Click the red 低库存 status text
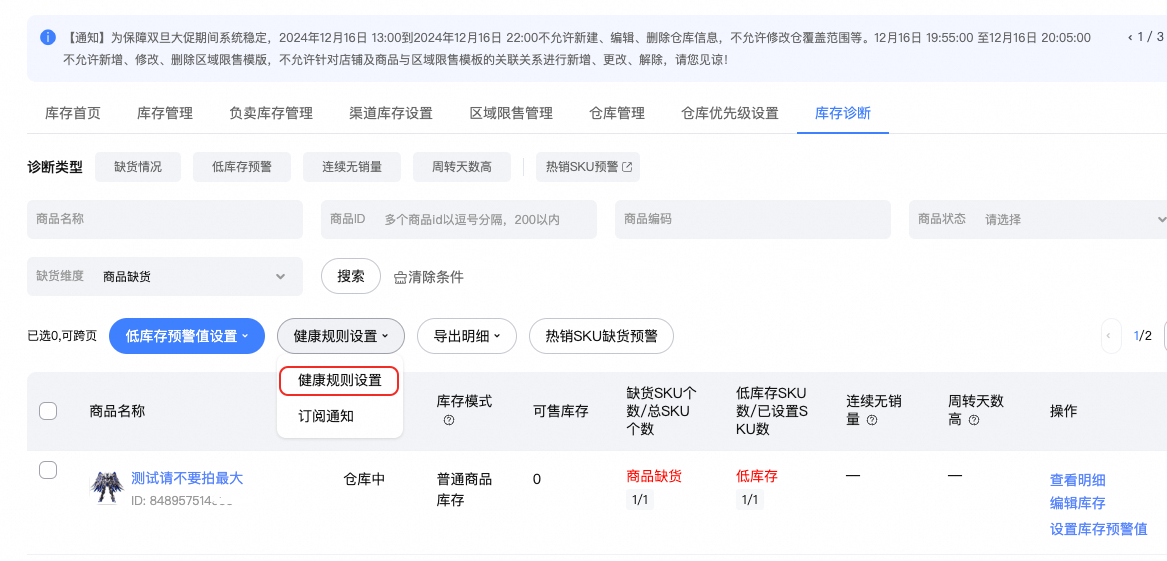This screenshot has height=561, width=1167. (x=756, y=476)
